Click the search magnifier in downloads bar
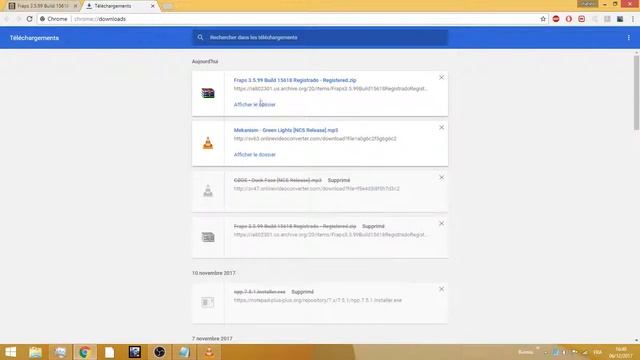 click(x=200, y=38)
